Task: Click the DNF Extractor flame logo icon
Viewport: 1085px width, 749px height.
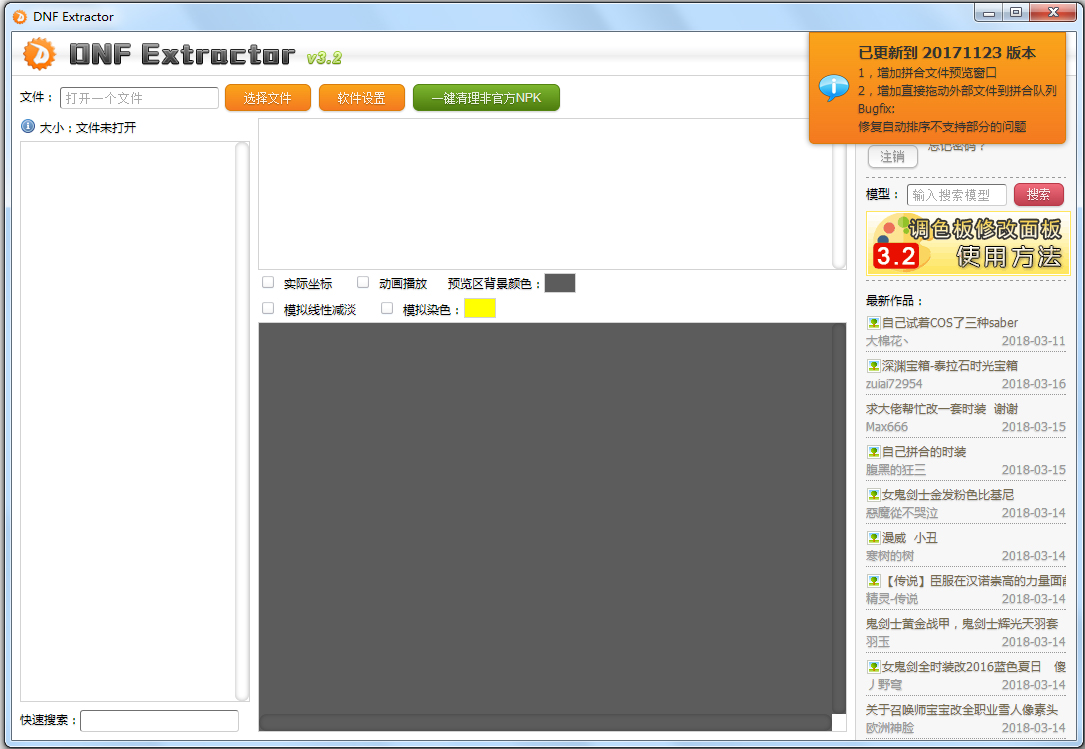Action: pyautogui.click(x=40, y=54)
